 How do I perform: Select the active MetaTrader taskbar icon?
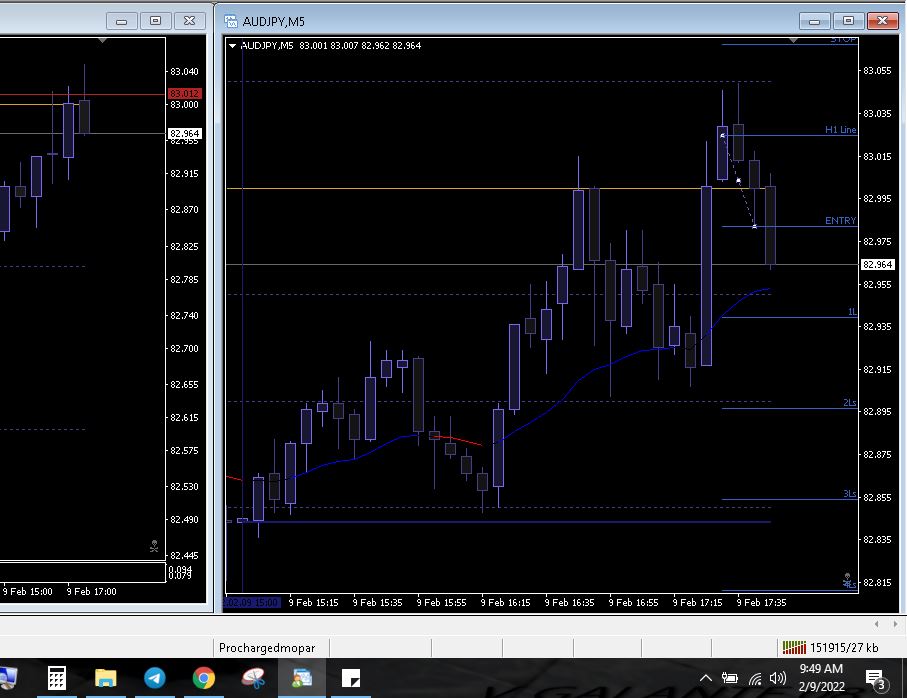302,679
